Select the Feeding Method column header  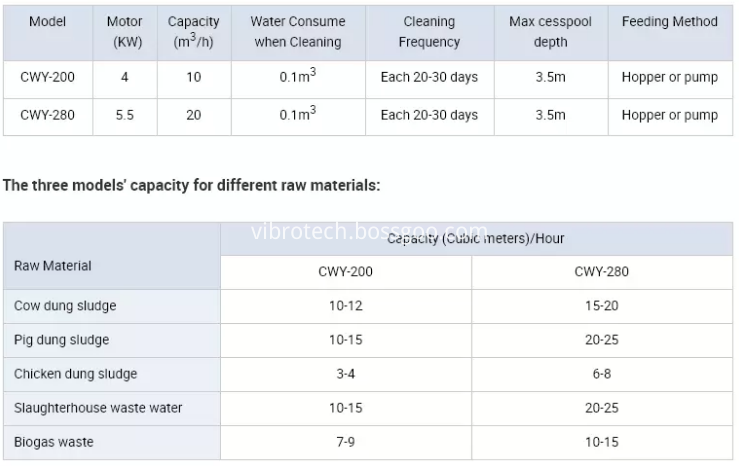click(669, 21)
